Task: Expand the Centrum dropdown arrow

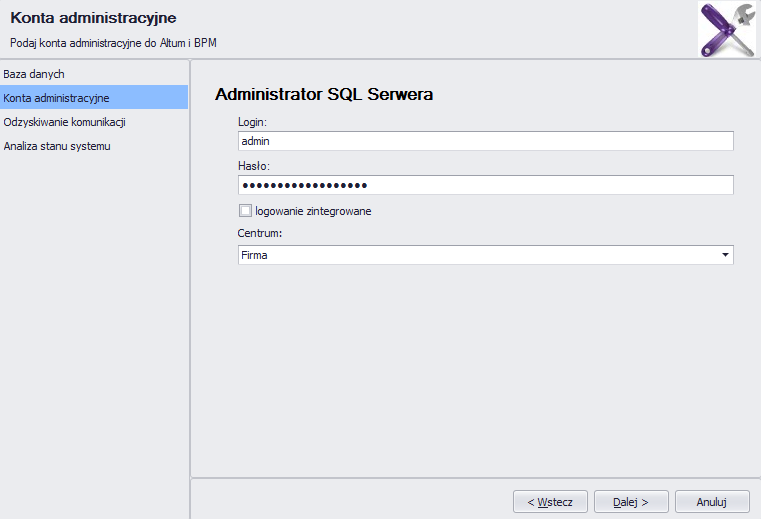Action: [725, 255]
